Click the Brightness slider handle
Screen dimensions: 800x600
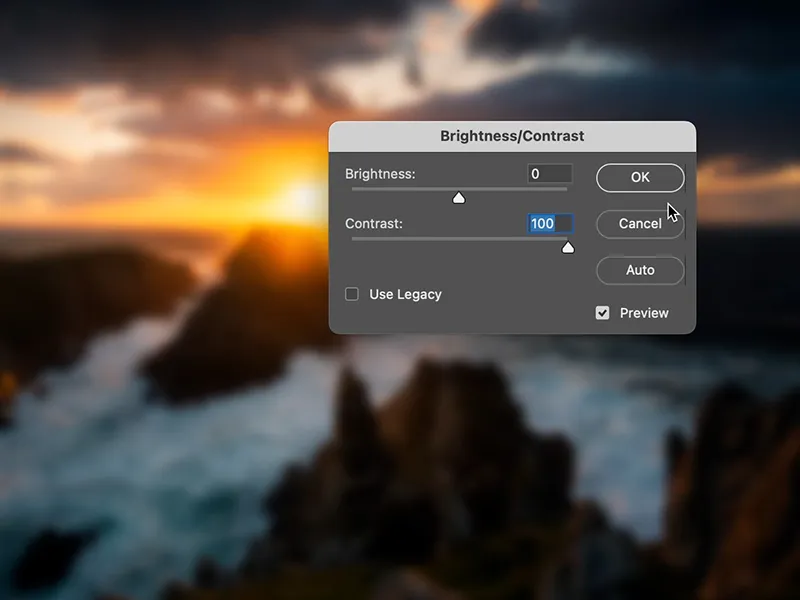tap(459, 197)
